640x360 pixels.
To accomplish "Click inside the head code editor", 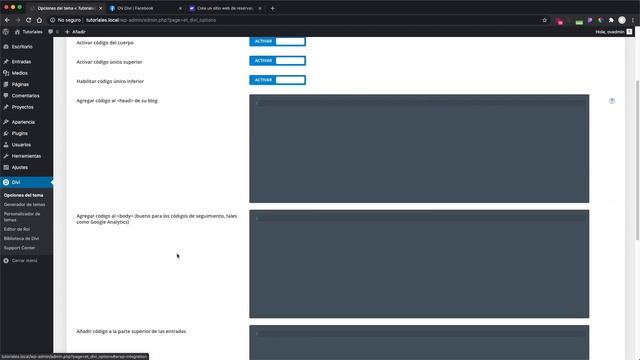I will [419, 149].
